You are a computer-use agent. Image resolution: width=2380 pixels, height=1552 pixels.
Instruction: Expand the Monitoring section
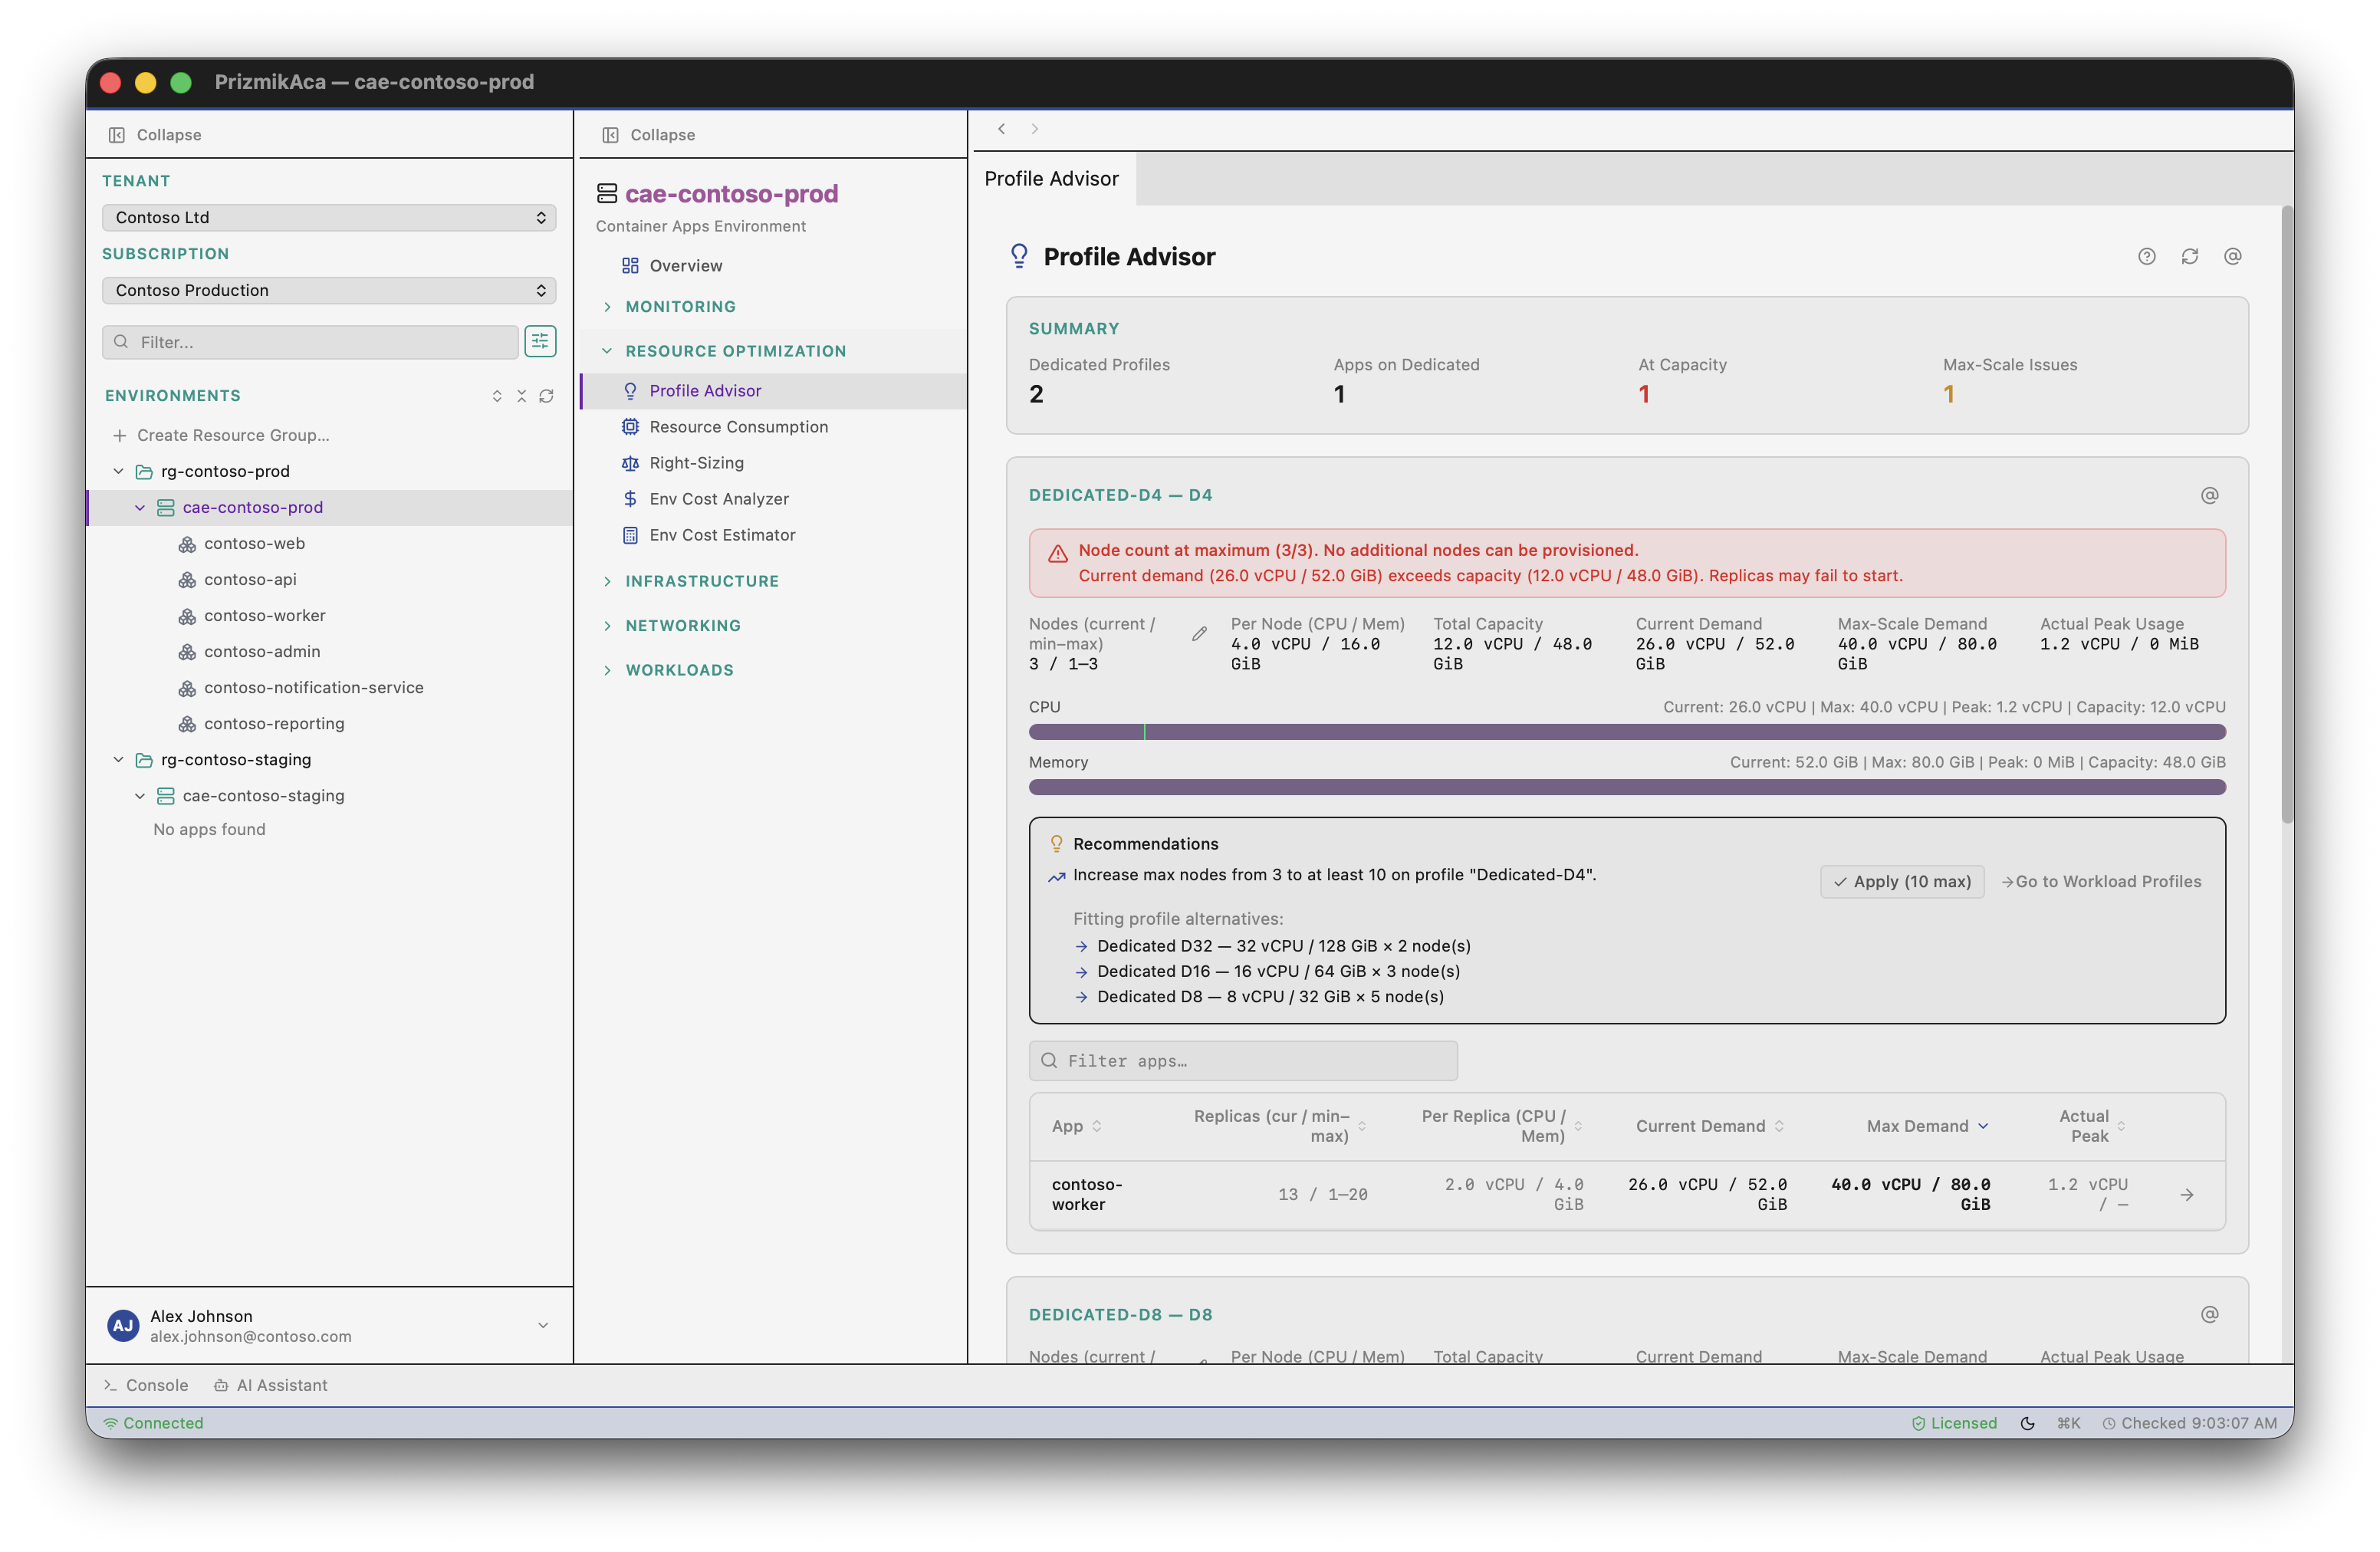click(680, 307)
